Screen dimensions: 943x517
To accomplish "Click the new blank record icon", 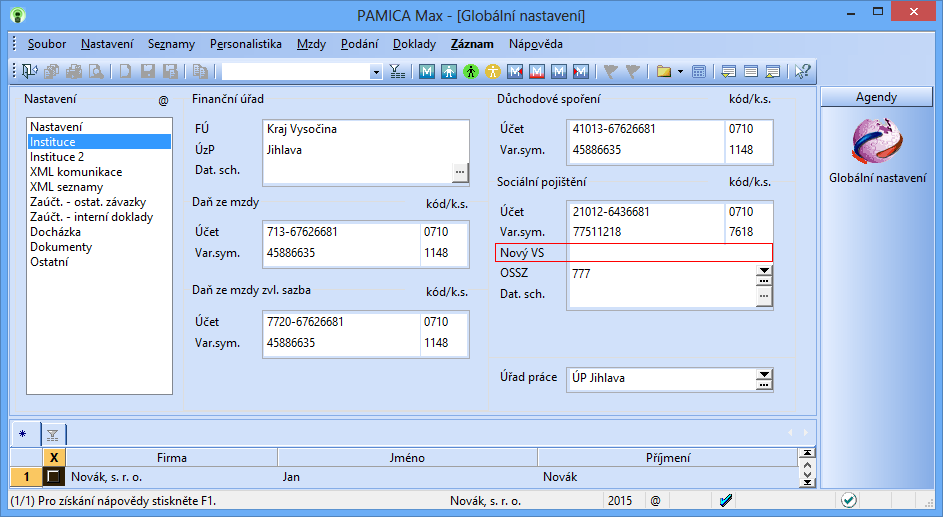I will [125, 72].
